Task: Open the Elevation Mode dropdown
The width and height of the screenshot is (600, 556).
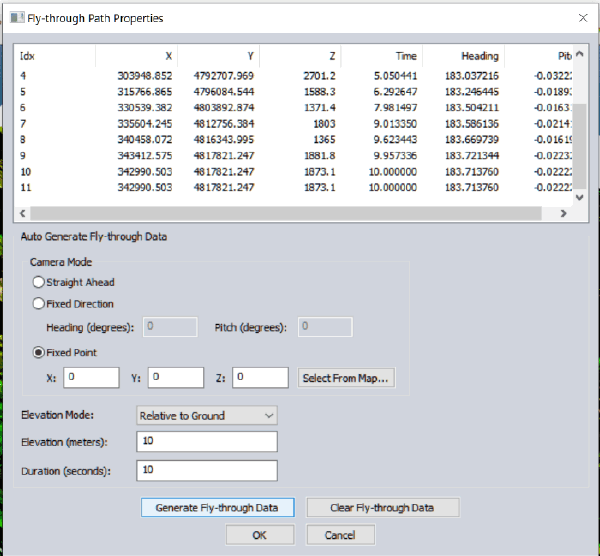Action: click(206, 415)
